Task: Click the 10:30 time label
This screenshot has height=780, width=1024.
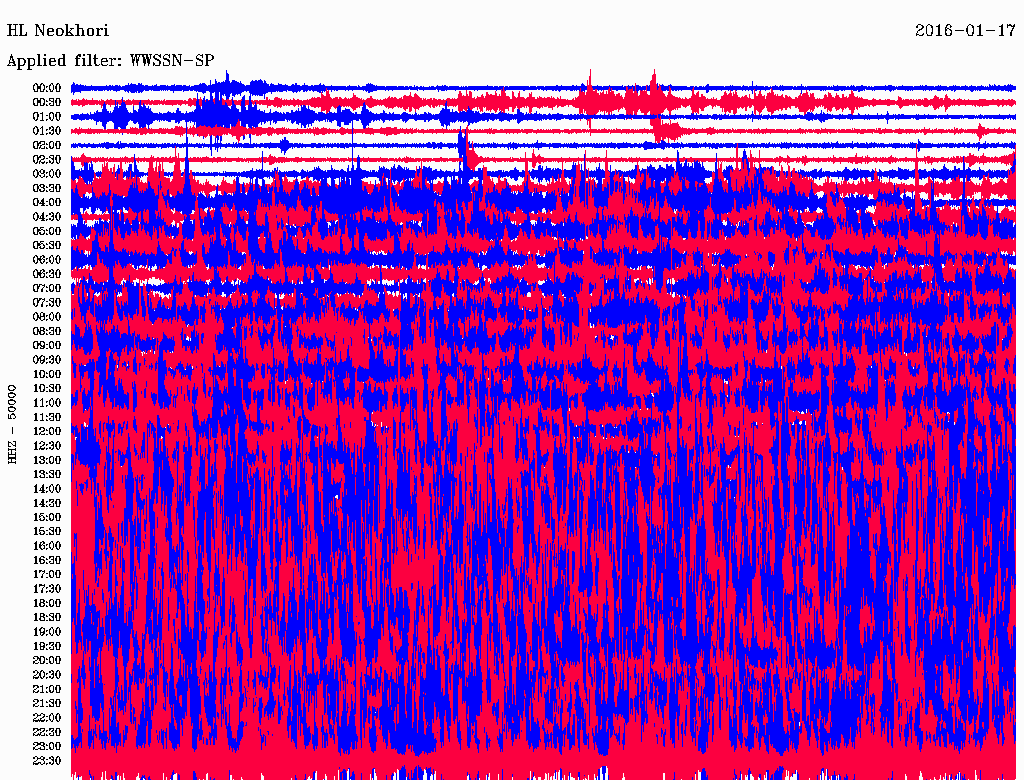Action: coord(47,388)
